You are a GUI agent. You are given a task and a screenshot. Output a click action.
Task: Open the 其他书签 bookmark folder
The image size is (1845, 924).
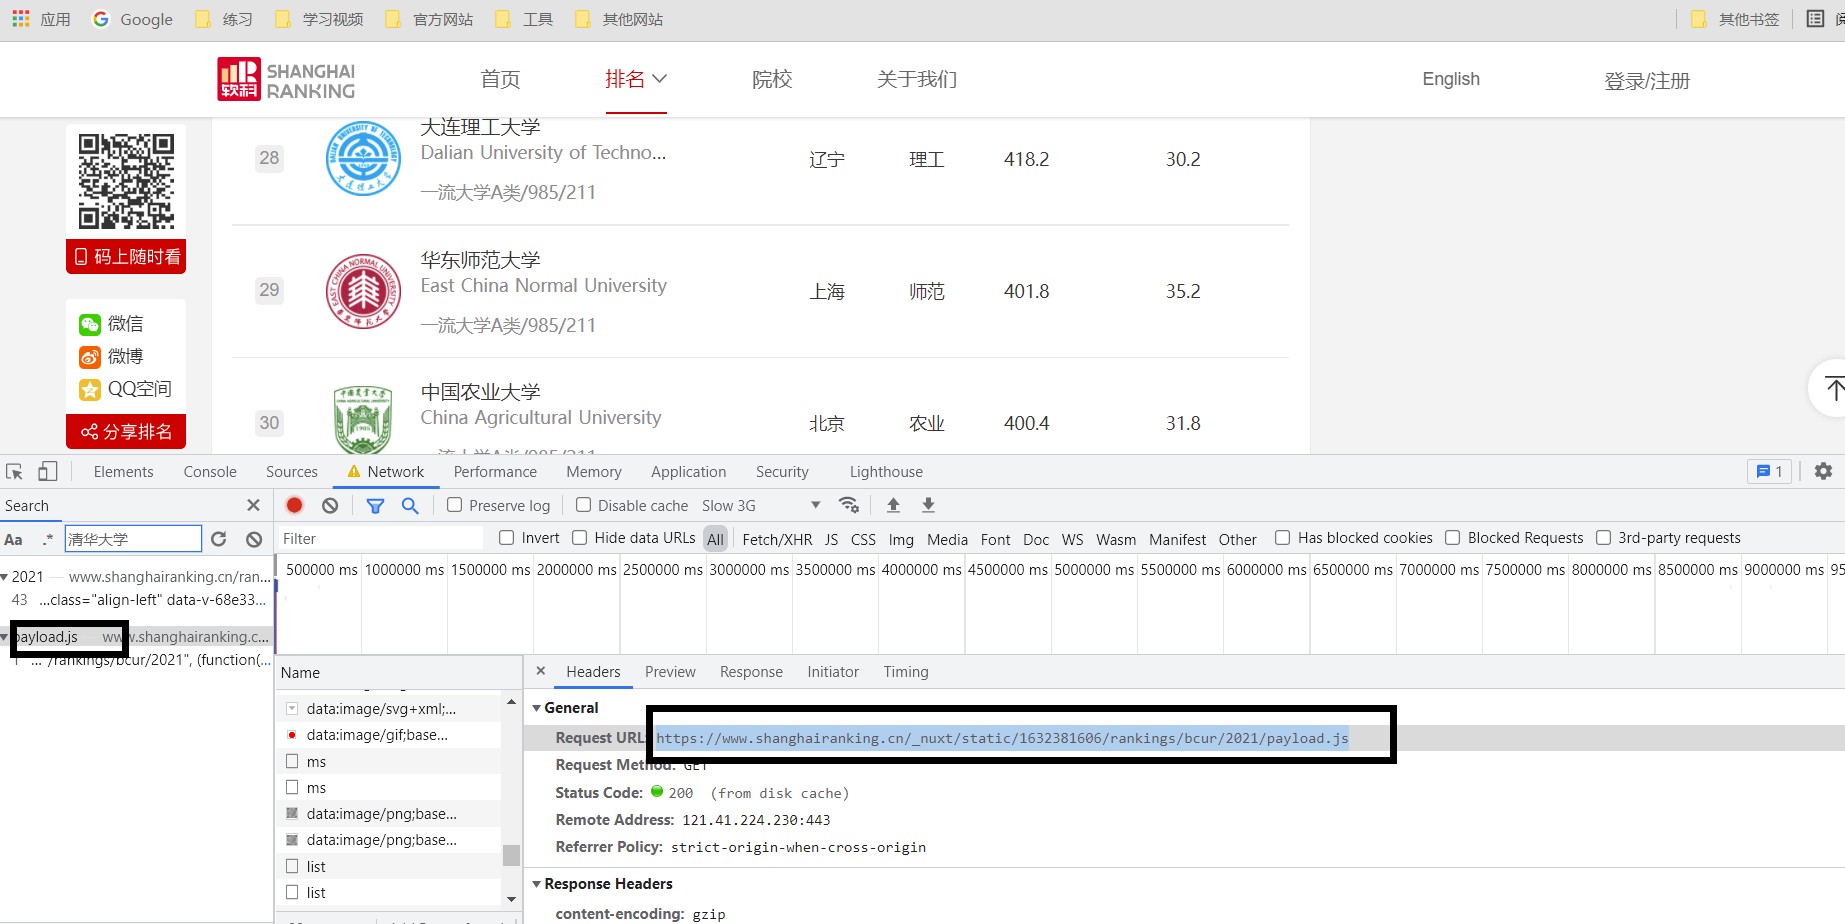point(1735,19)
